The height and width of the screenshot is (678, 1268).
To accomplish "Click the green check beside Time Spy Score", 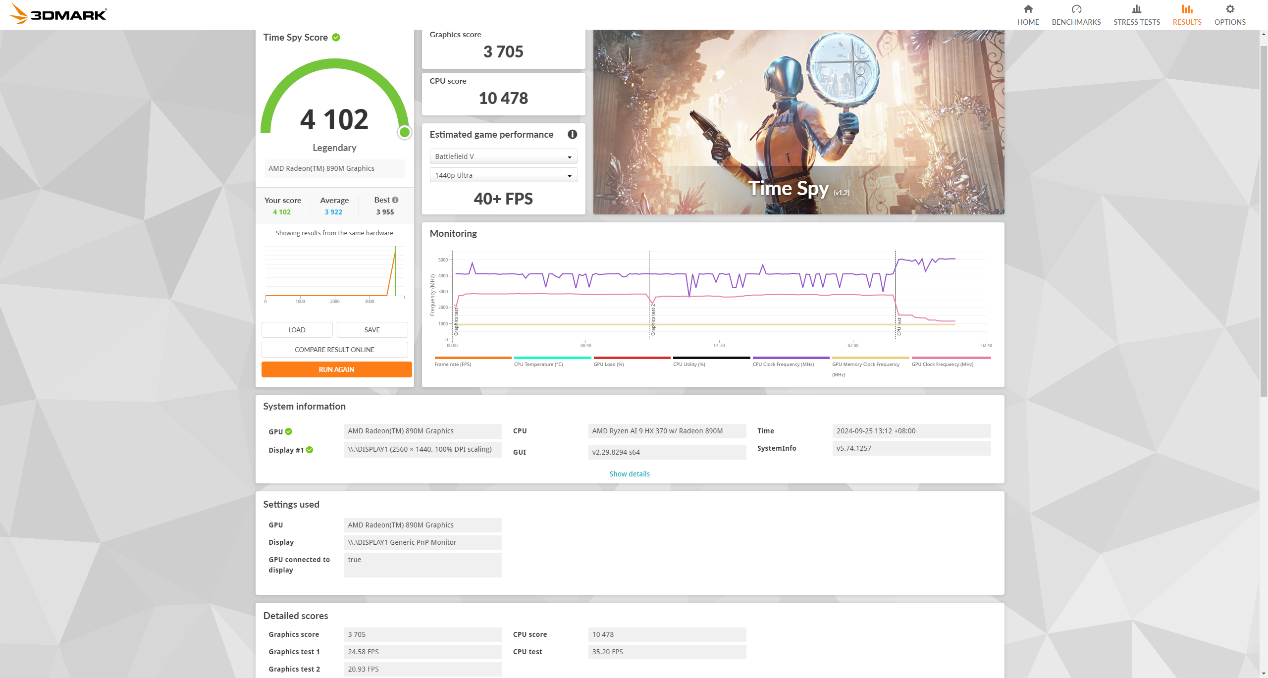I will pos(336,37).
